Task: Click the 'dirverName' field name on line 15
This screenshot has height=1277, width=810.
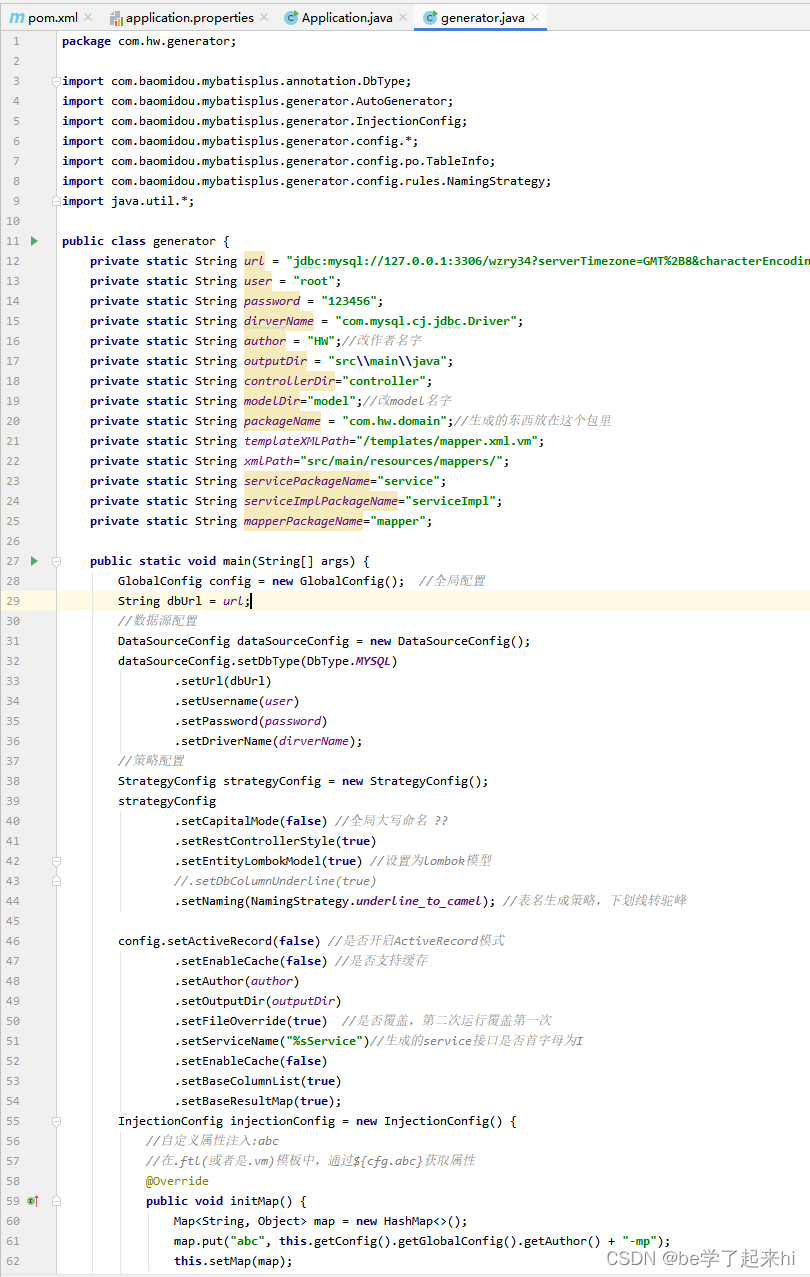Action: 279,321
